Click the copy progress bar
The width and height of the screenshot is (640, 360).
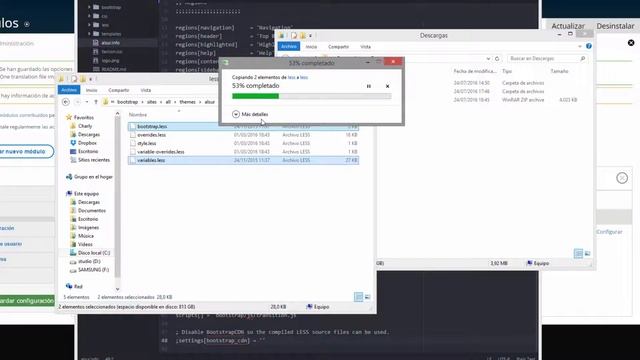click(x=311, y=96)
